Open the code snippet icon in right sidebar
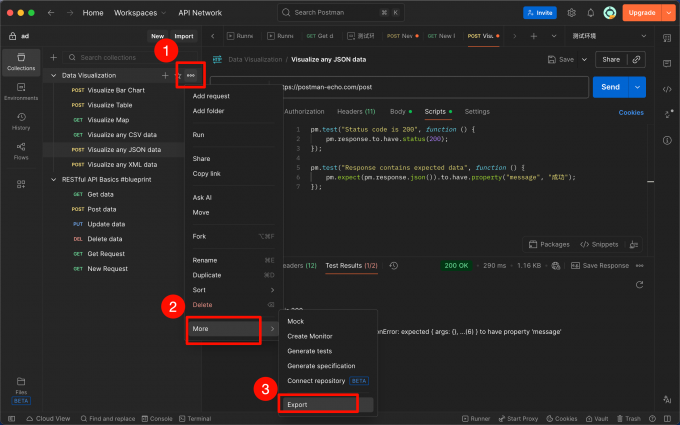 coord(667,89)
